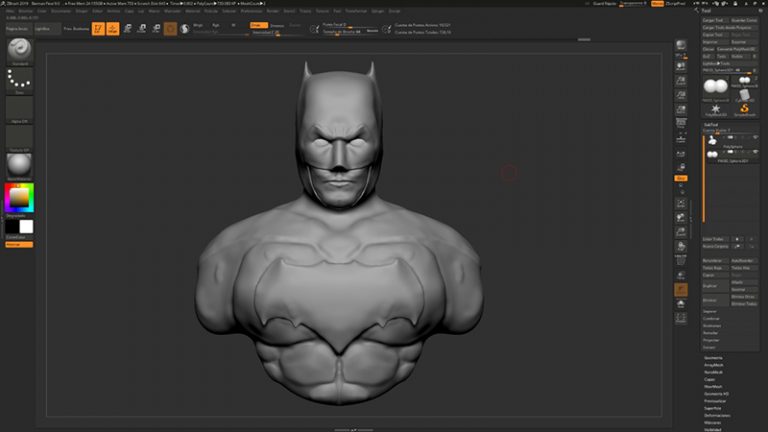This screenshot has width=768, height=432.
Task: Toggle Solo mode on right shelf
Action: tap(681, 304)
